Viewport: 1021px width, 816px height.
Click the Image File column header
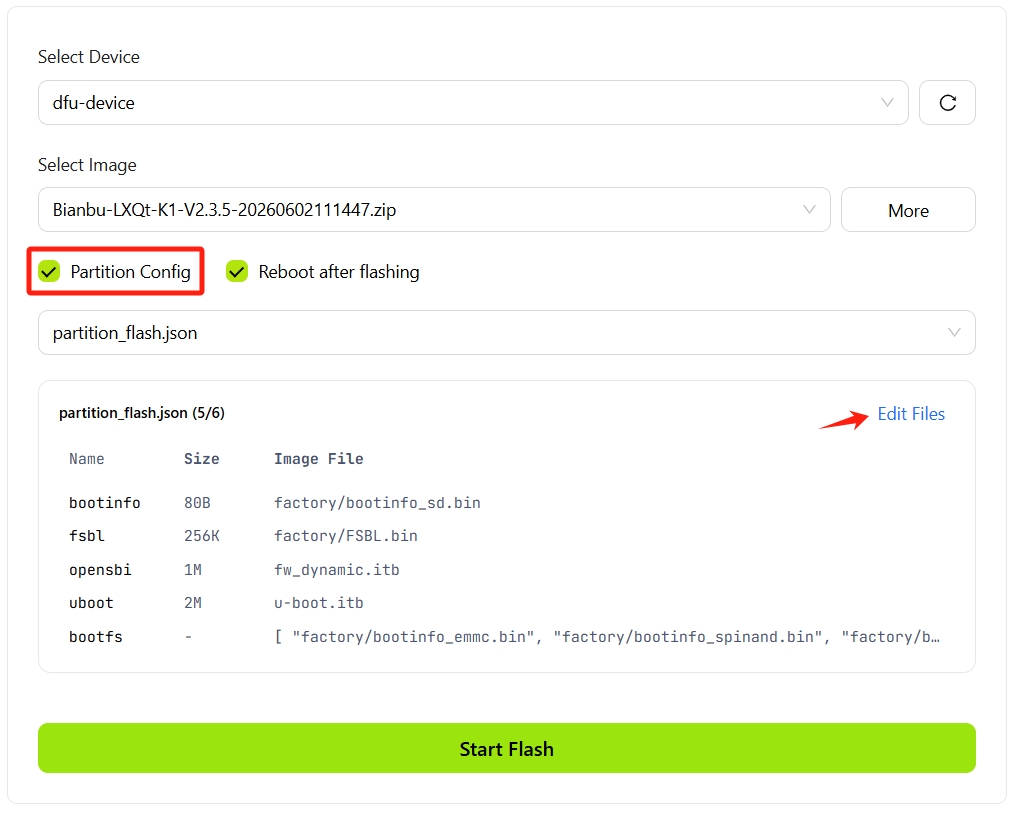(x=318, y=458)
